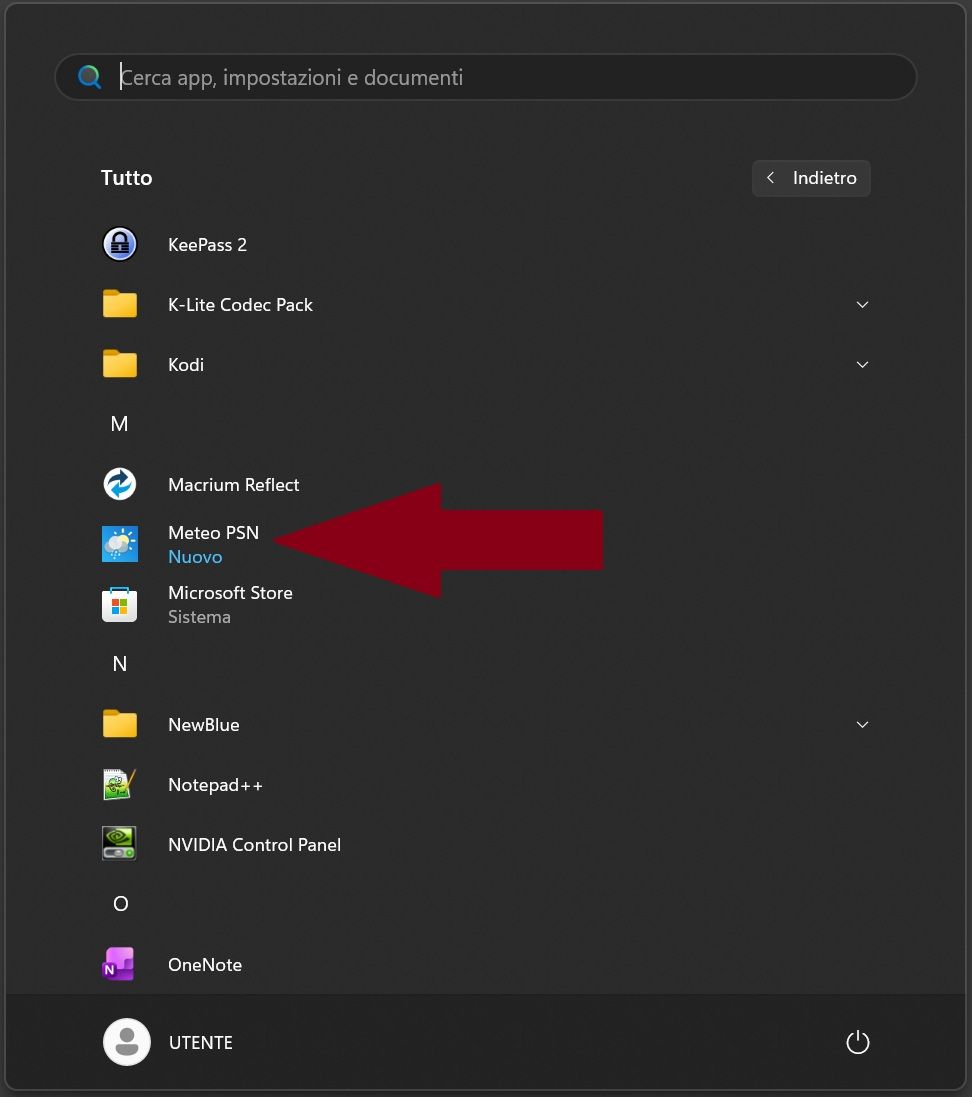Open the Meteo PSN weather icon
Image resolution: width=972 pixels, height=1097 pixels.
click(x=120, y=544)
